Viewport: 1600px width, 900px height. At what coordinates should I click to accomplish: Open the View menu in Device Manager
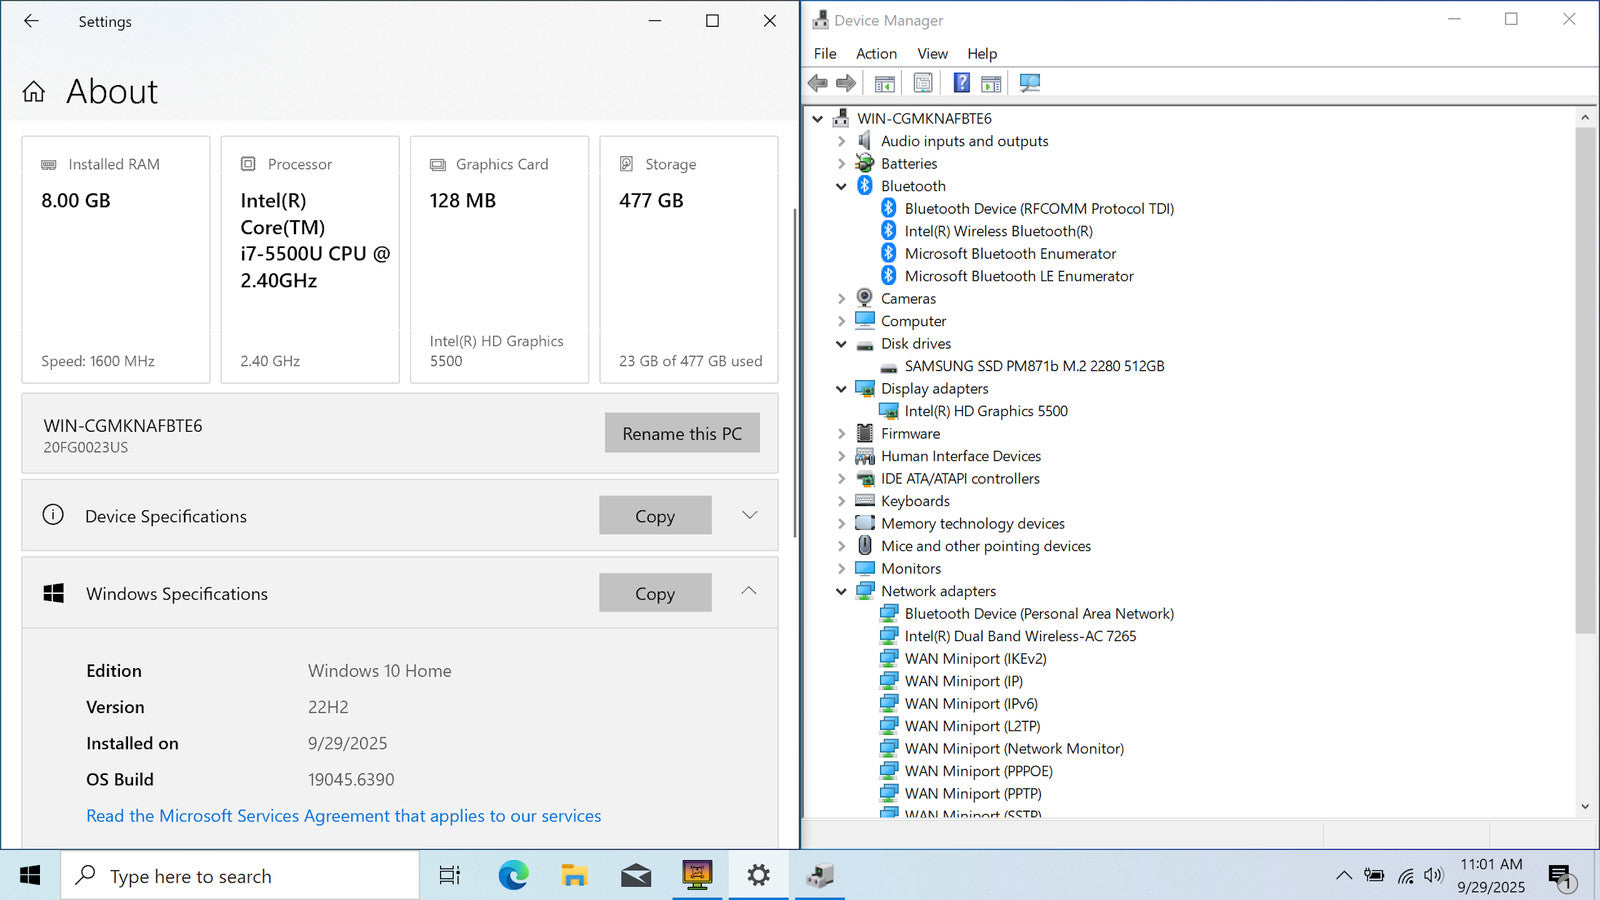click(x=932, y=54)
